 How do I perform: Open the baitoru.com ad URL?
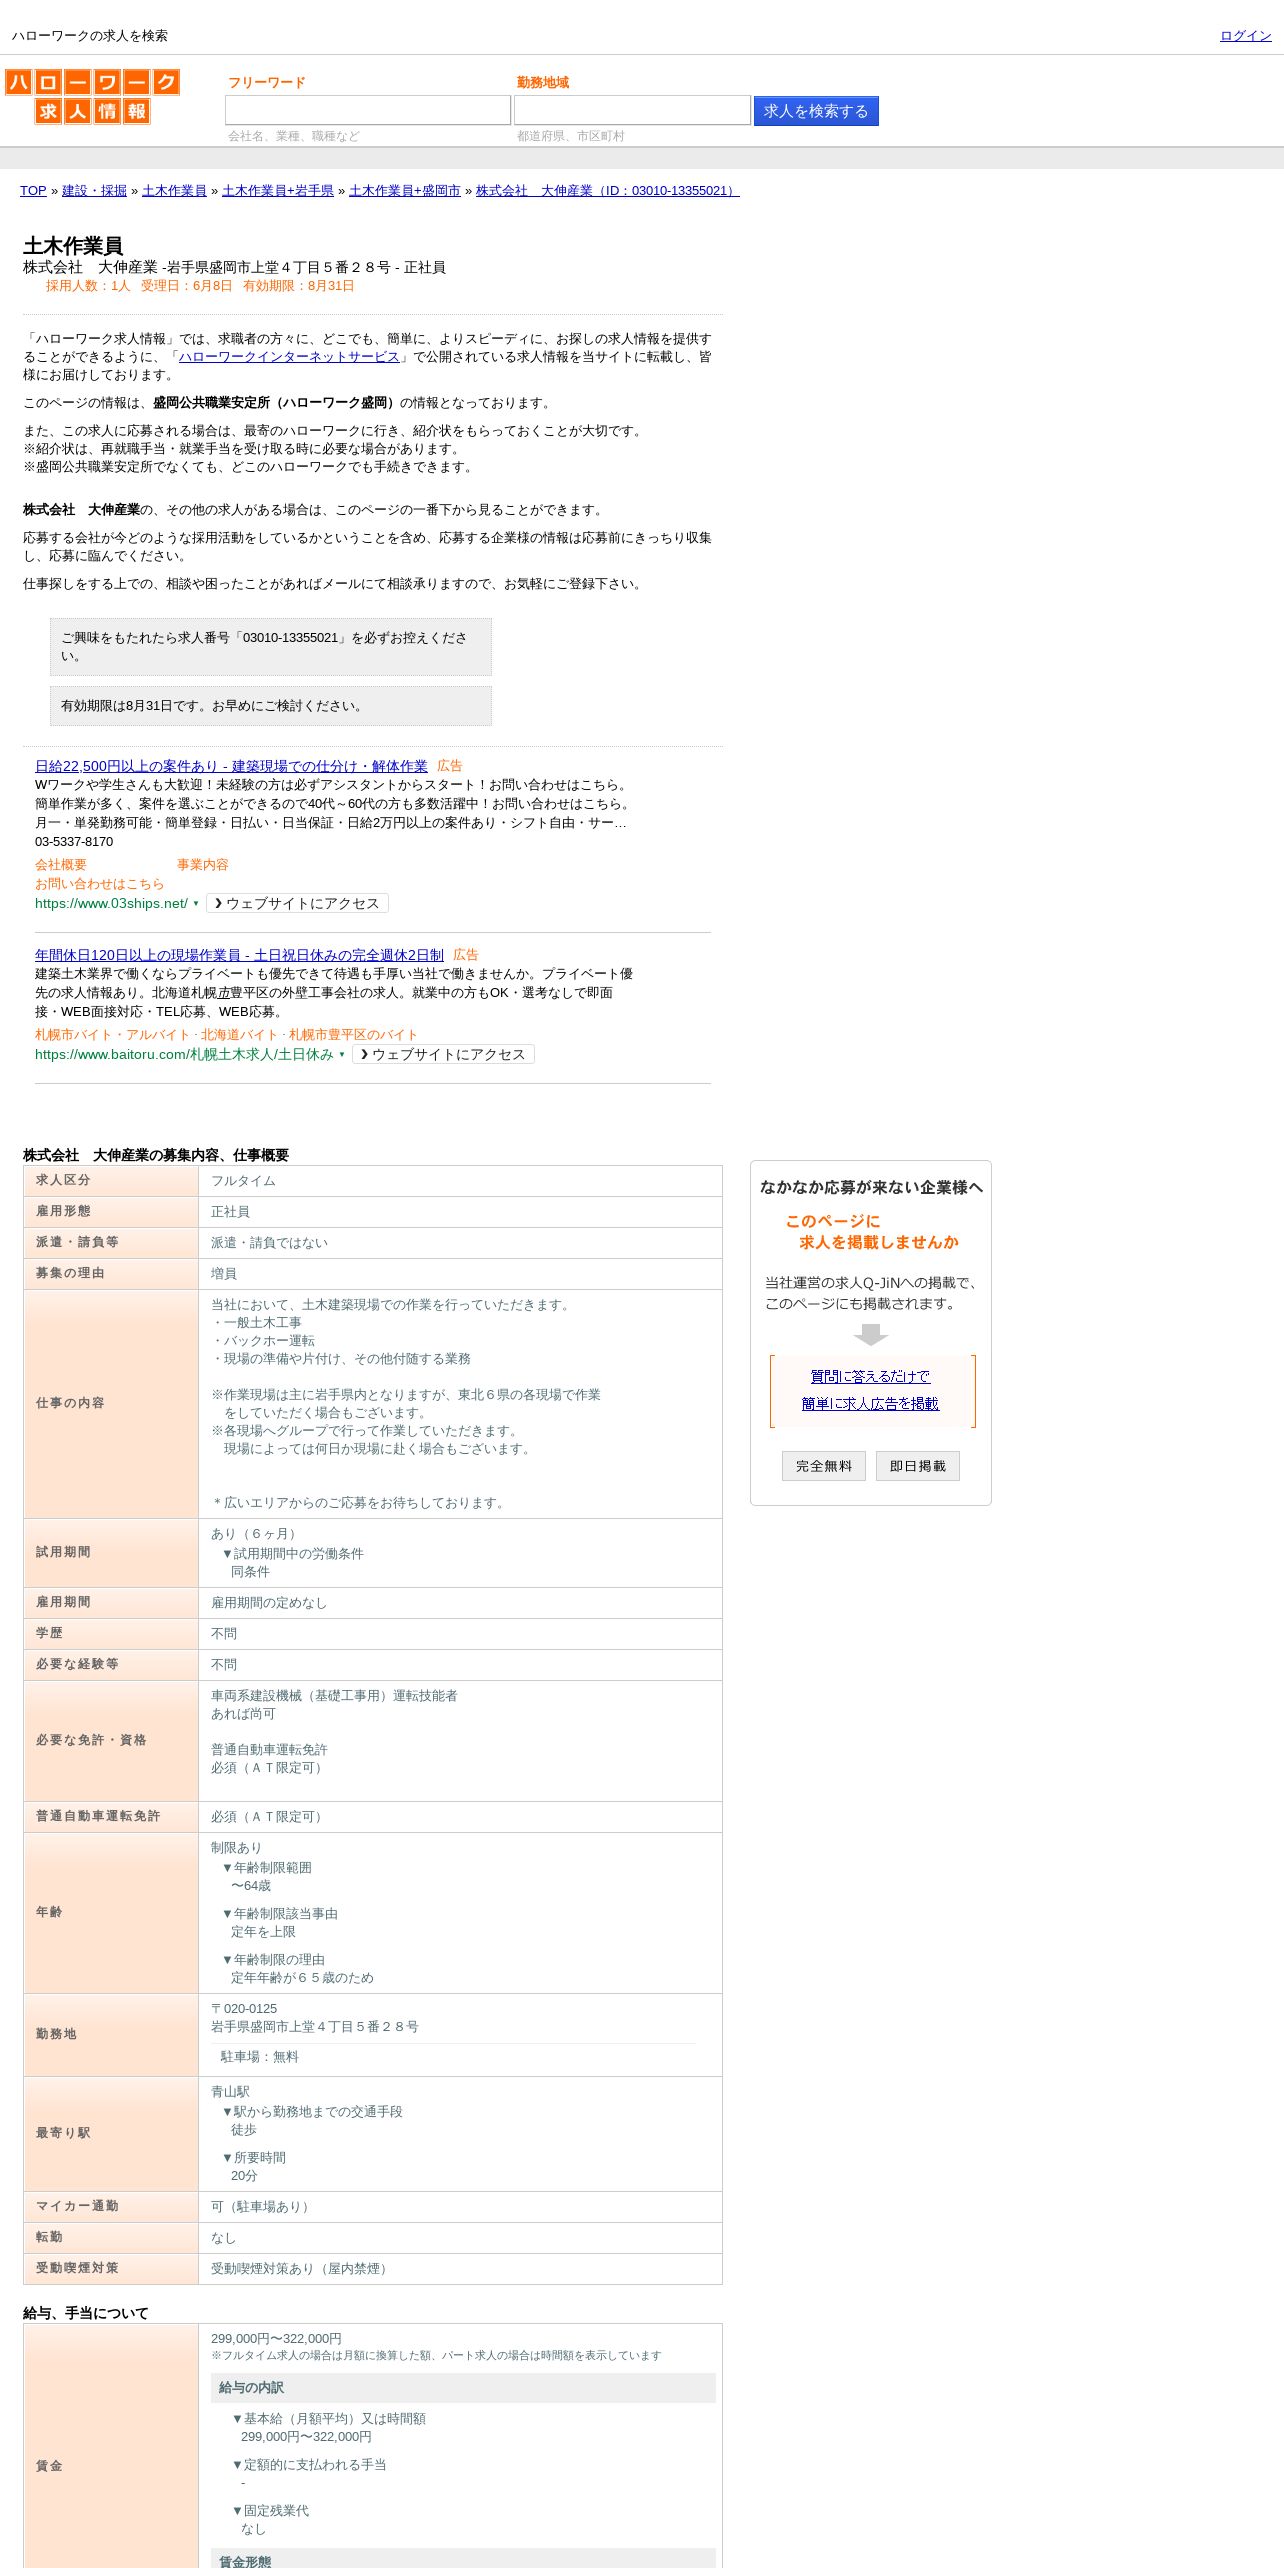pyautogui.click(x=184, y=1054)
